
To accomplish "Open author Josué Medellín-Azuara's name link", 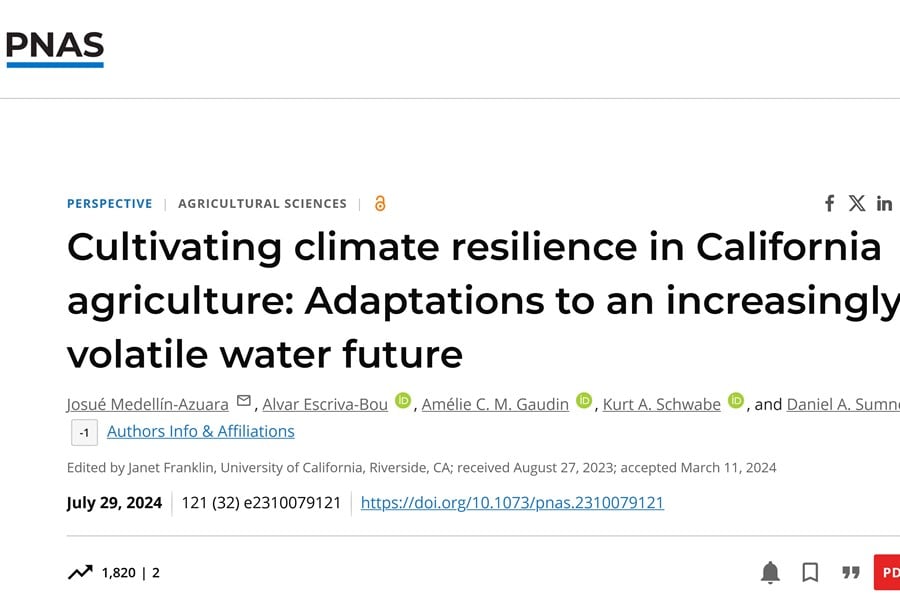I will [148, 404].
